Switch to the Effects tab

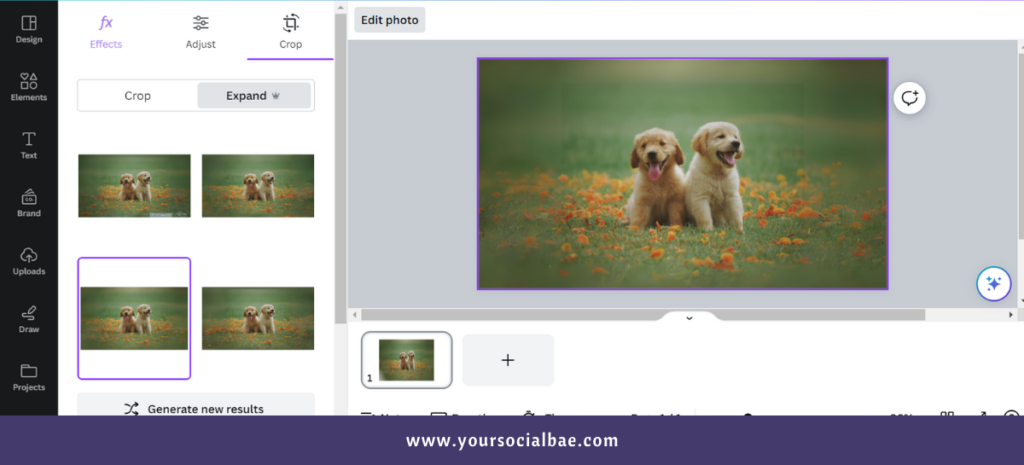click(x=106, y=31)
